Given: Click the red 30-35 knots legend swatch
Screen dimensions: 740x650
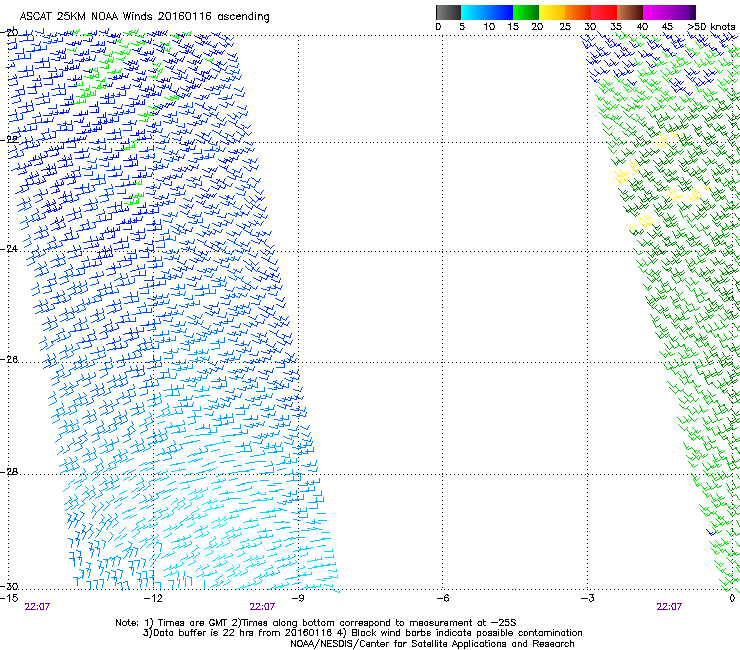Looking at the screenshot, I should tap(604, 12).
